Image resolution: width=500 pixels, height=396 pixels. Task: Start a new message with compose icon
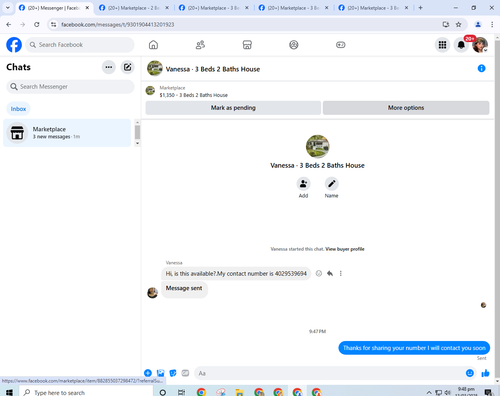click(127, 67)
